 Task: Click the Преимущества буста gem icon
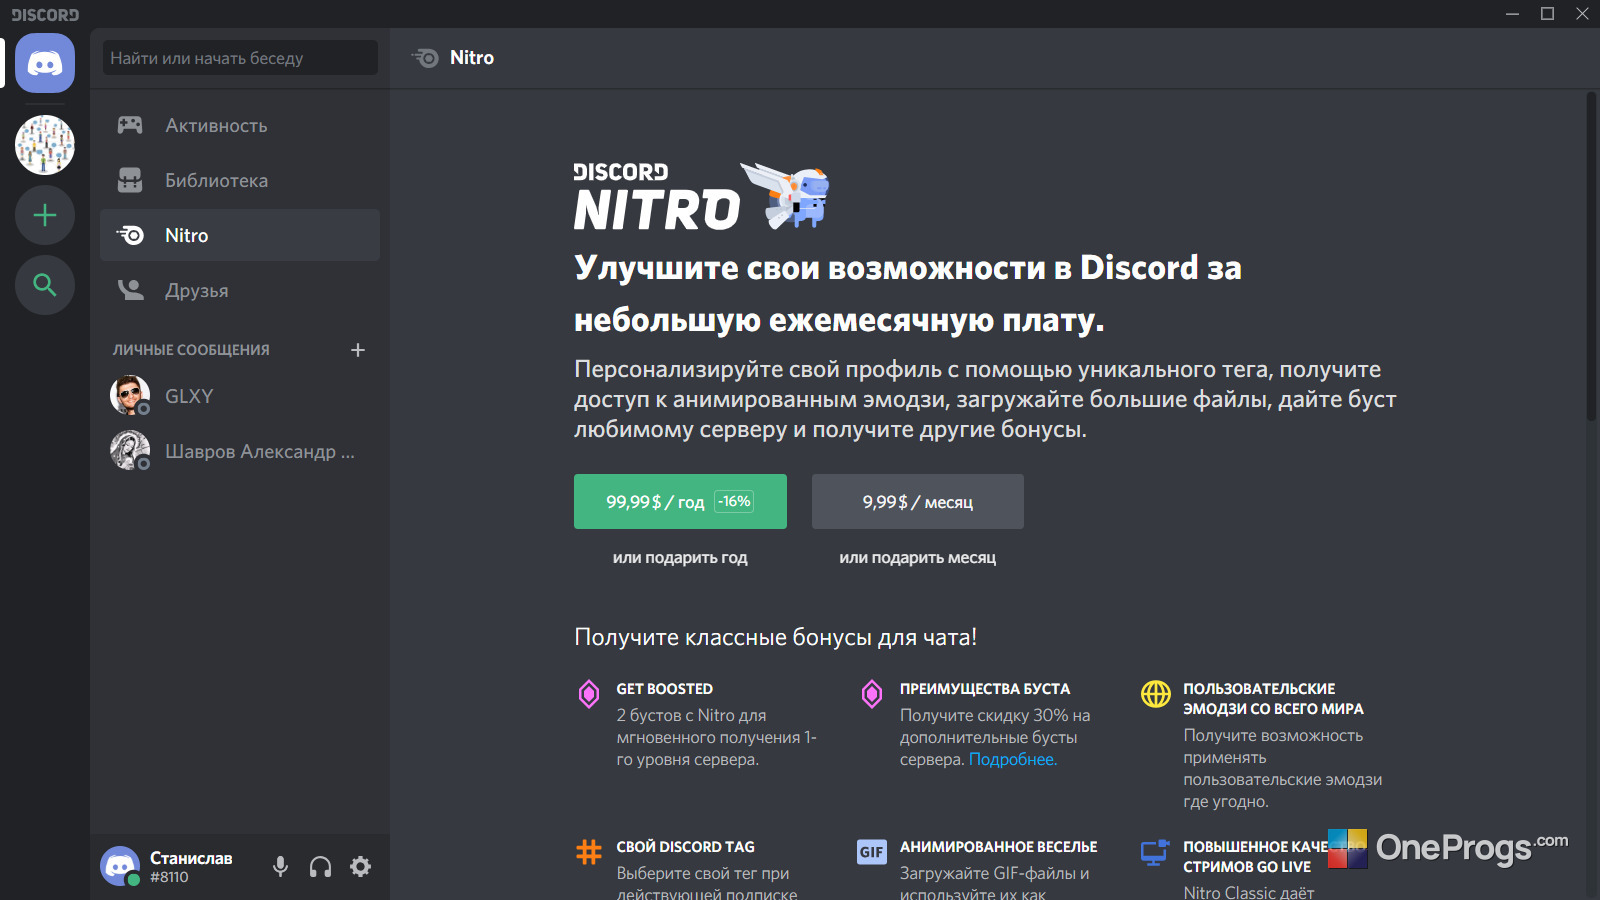(872, 693)
